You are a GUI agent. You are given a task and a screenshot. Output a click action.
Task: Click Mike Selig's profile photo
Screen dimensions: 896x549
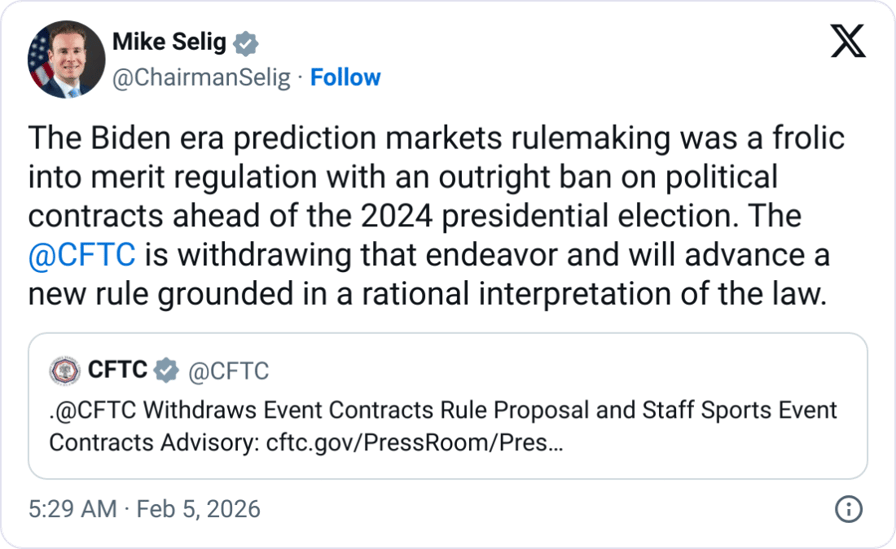pyautogui.click(x=66, y=59)
